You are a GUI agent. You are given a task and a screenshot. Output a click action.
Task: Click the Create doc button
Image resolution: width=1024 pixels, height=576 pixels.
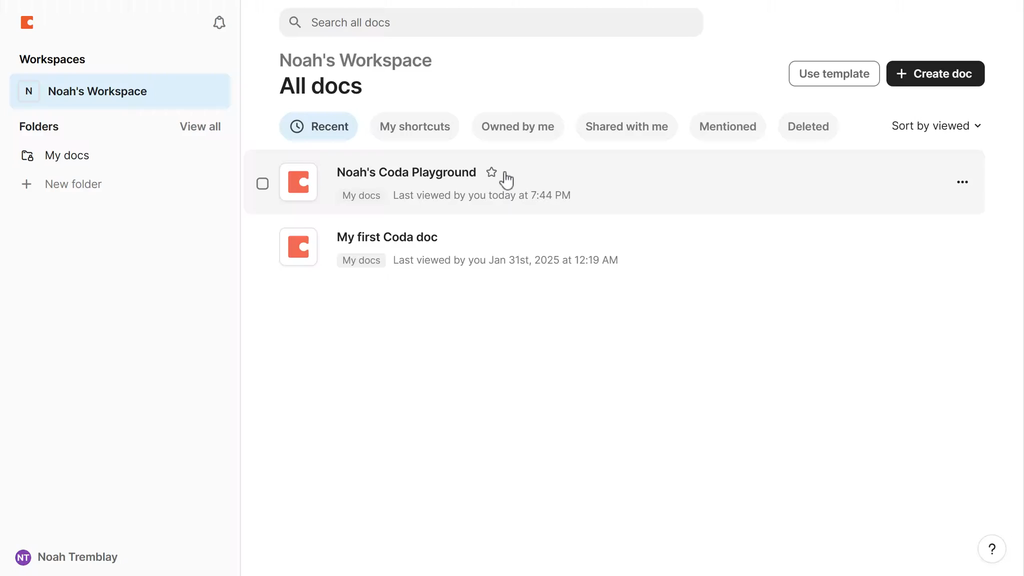pyautogui.click(x=935, y=74)
